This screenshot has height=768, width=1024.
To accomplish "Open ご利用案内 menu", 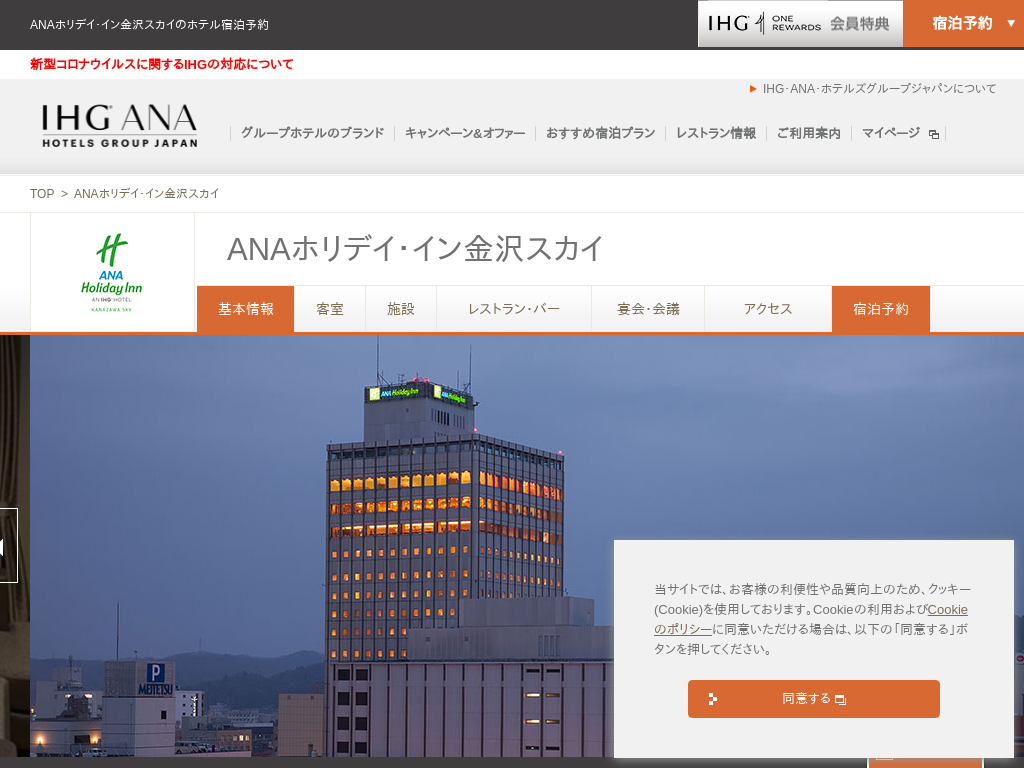I will [x=808, y=133].
